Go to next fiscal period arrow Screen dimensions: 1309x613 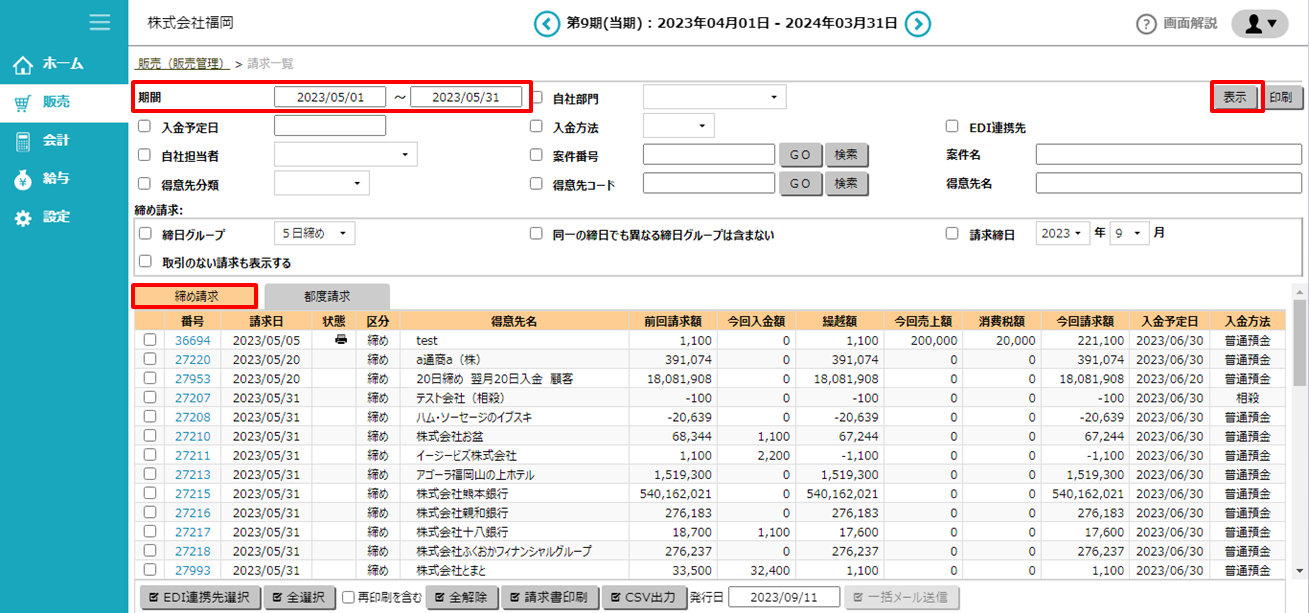[919, 23]
